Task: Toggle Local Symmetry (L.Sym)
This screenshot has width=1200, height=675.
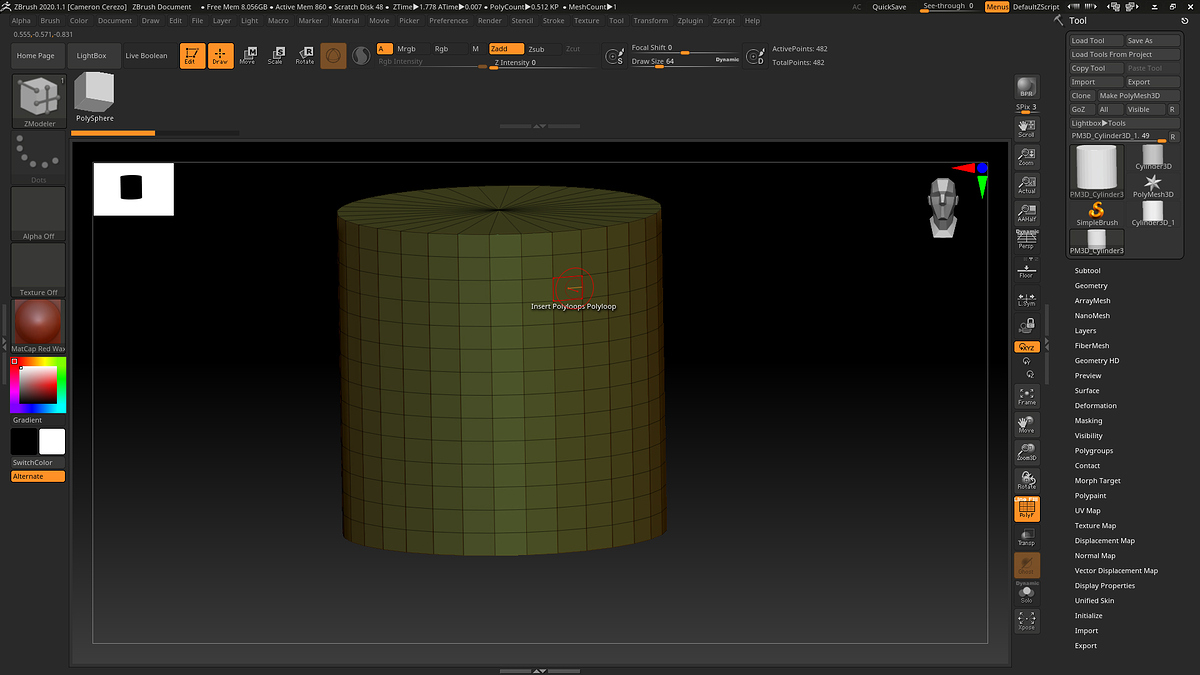Action: click(x=1026, y=297)
